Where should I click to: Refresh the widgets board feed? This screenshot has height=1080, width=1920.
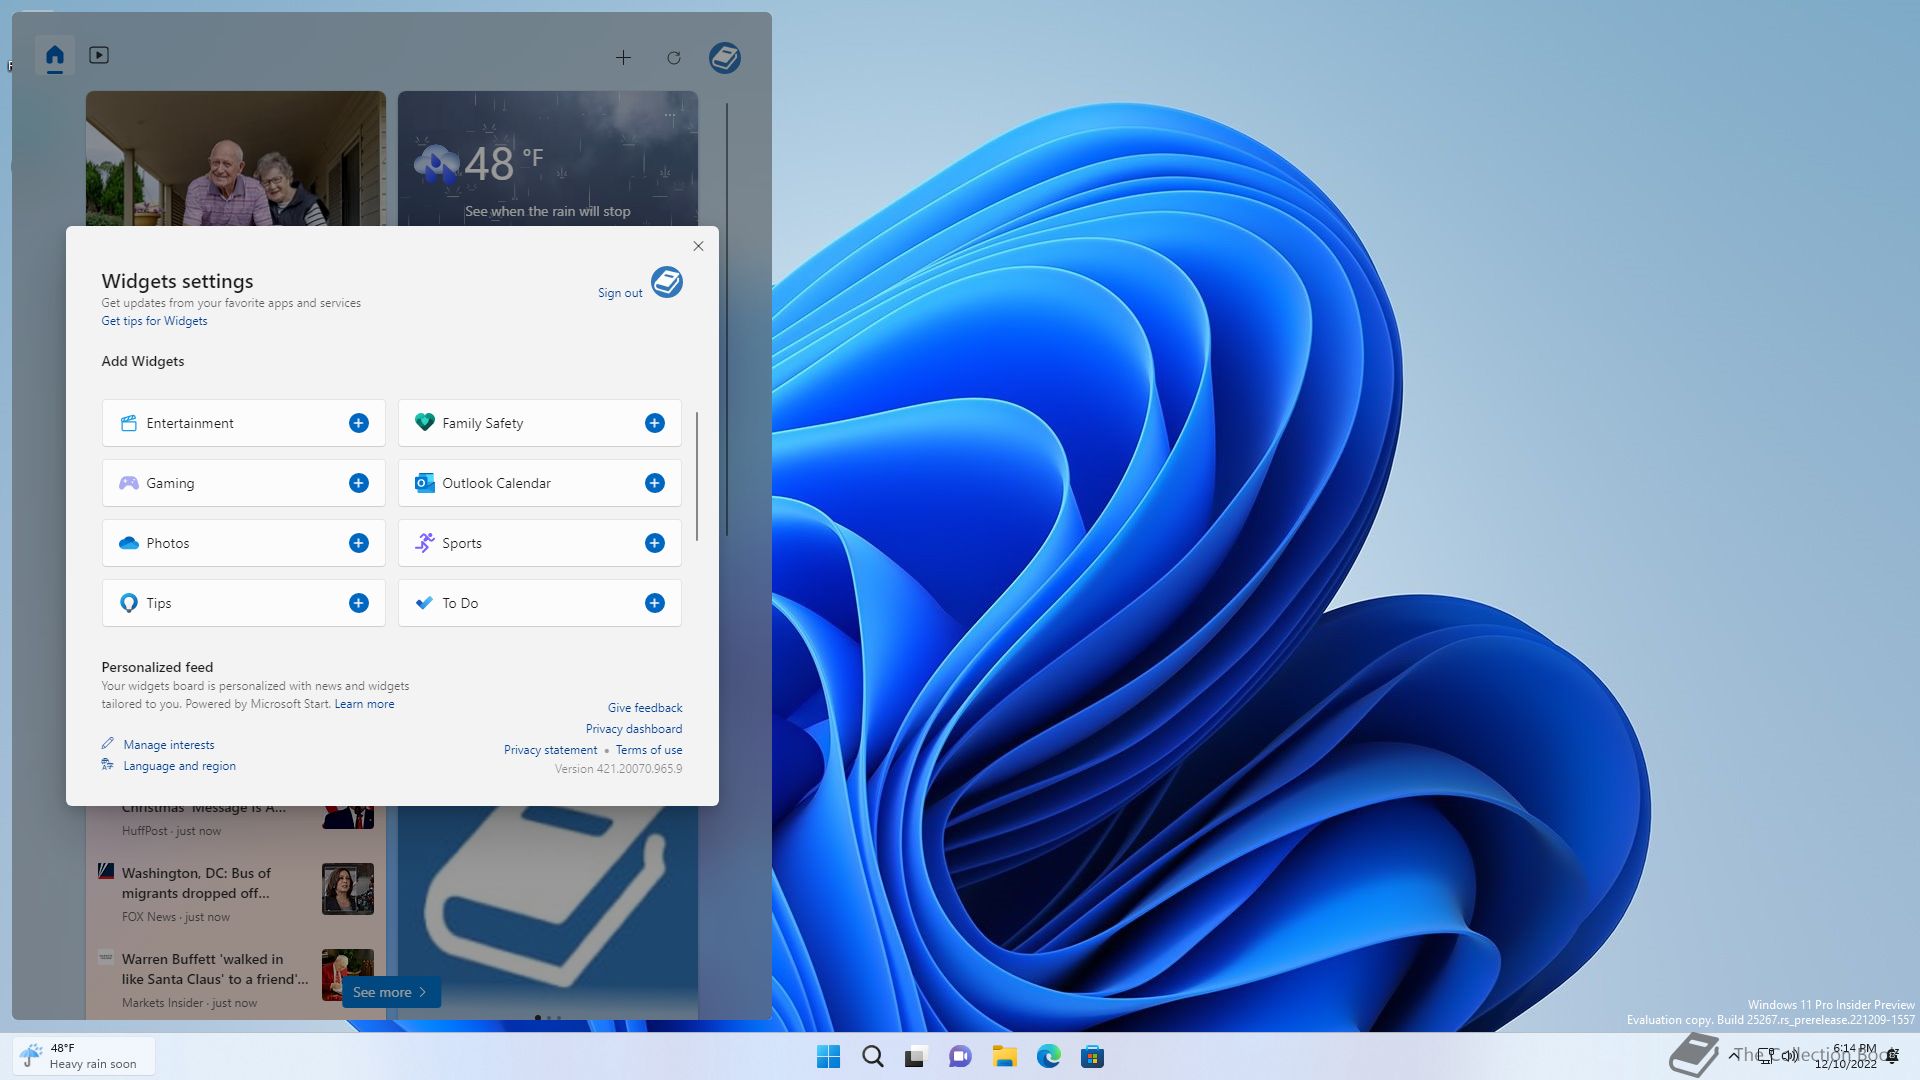click(674, 58)
